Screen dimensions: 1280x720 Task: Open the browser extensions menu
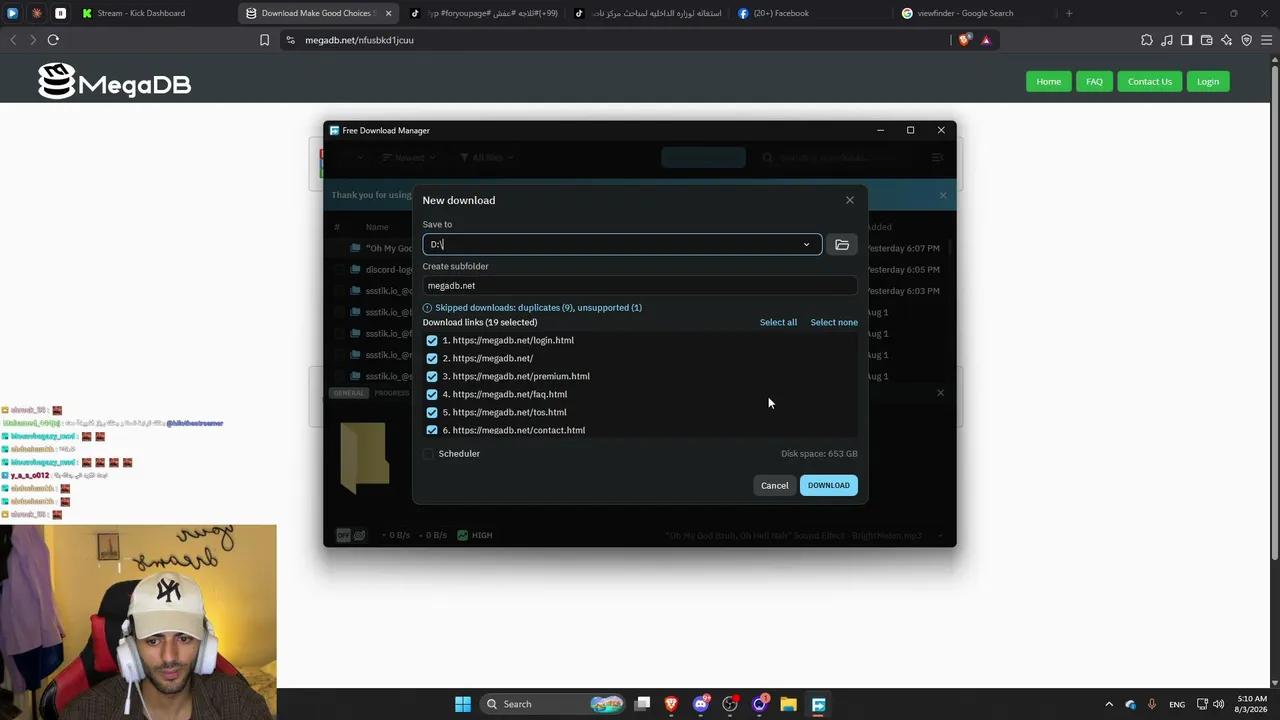(x=1147, y=40)
